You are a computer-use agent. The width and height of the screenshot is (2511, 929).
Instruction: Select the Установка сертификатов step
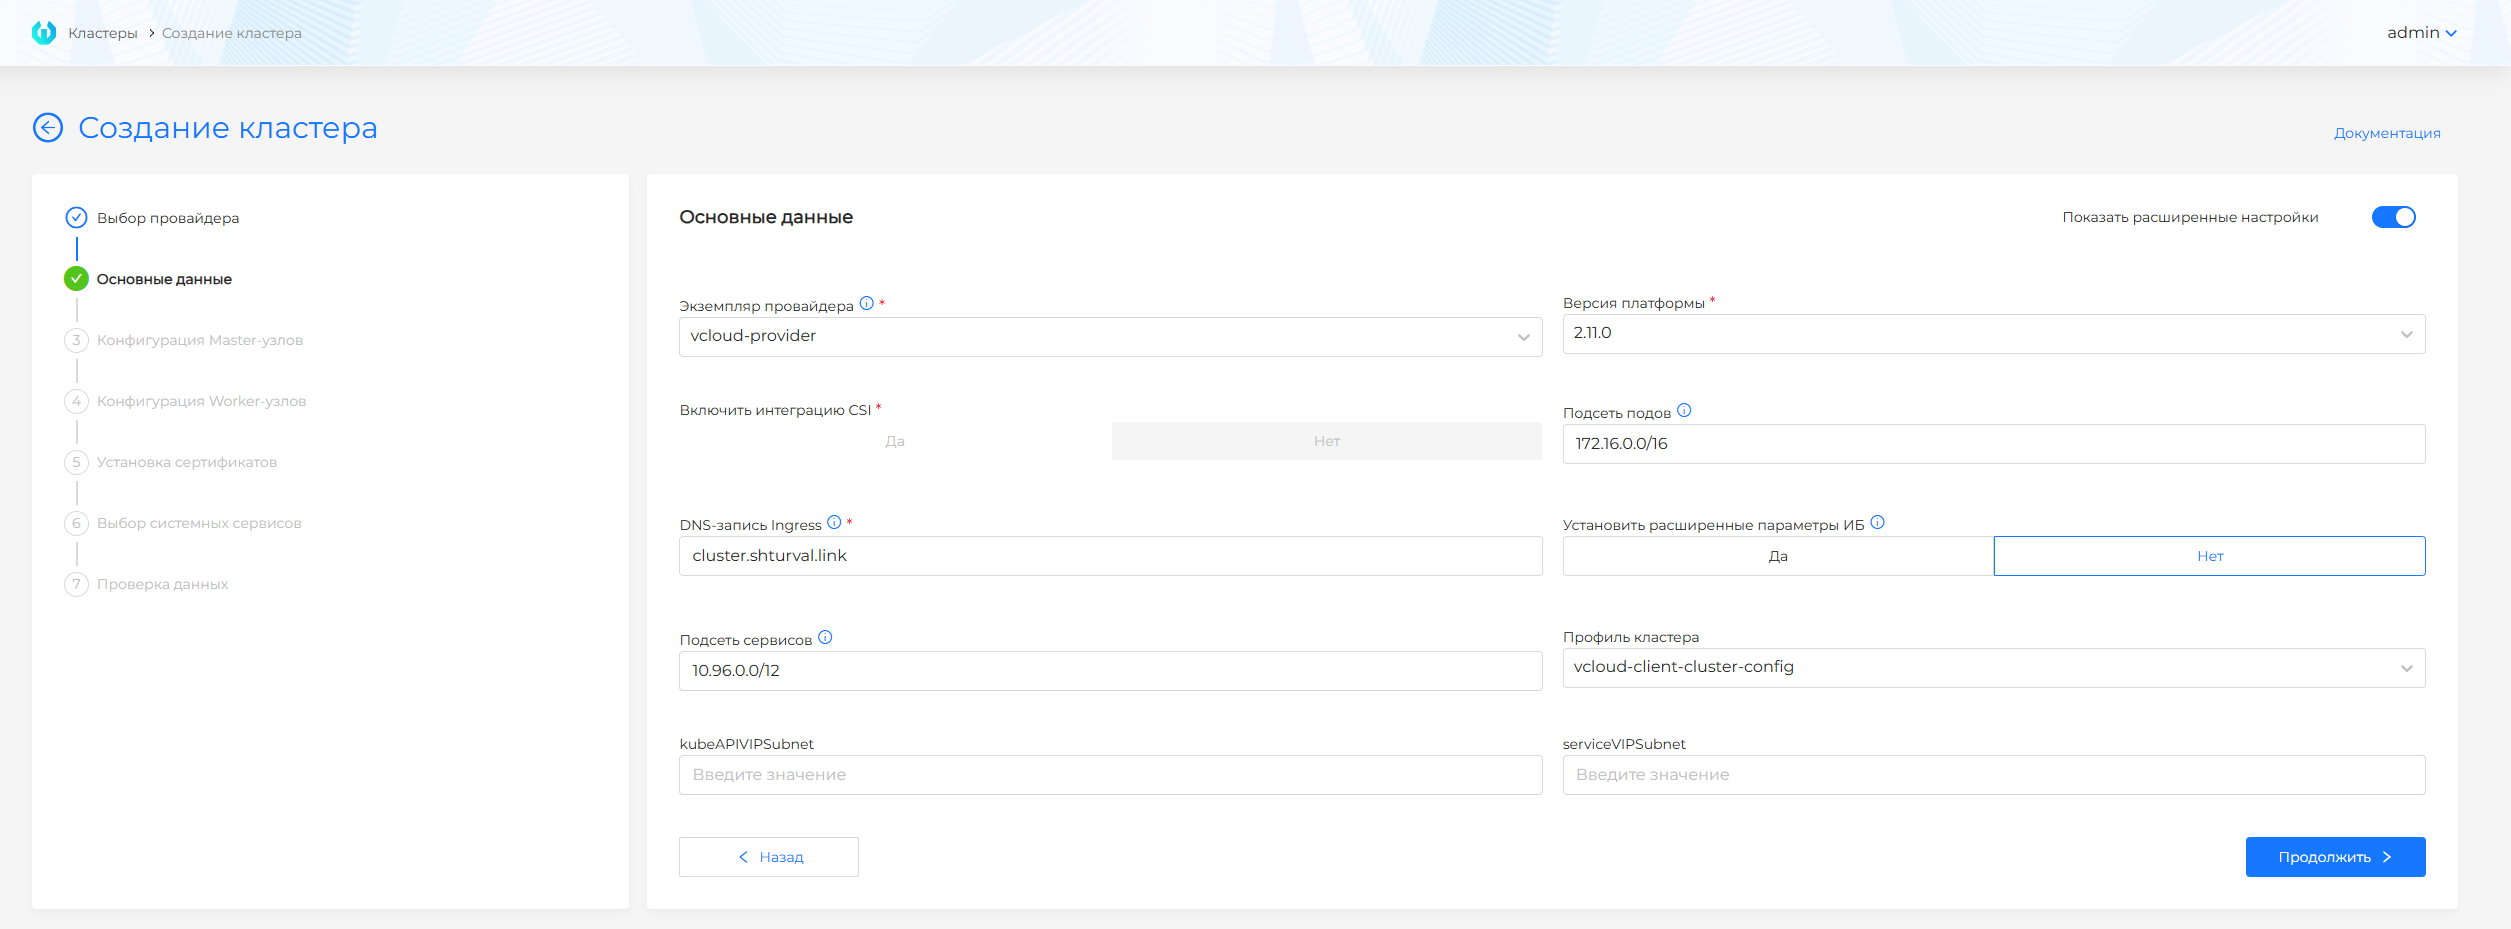pyautogui.click(x=186, y=461)
